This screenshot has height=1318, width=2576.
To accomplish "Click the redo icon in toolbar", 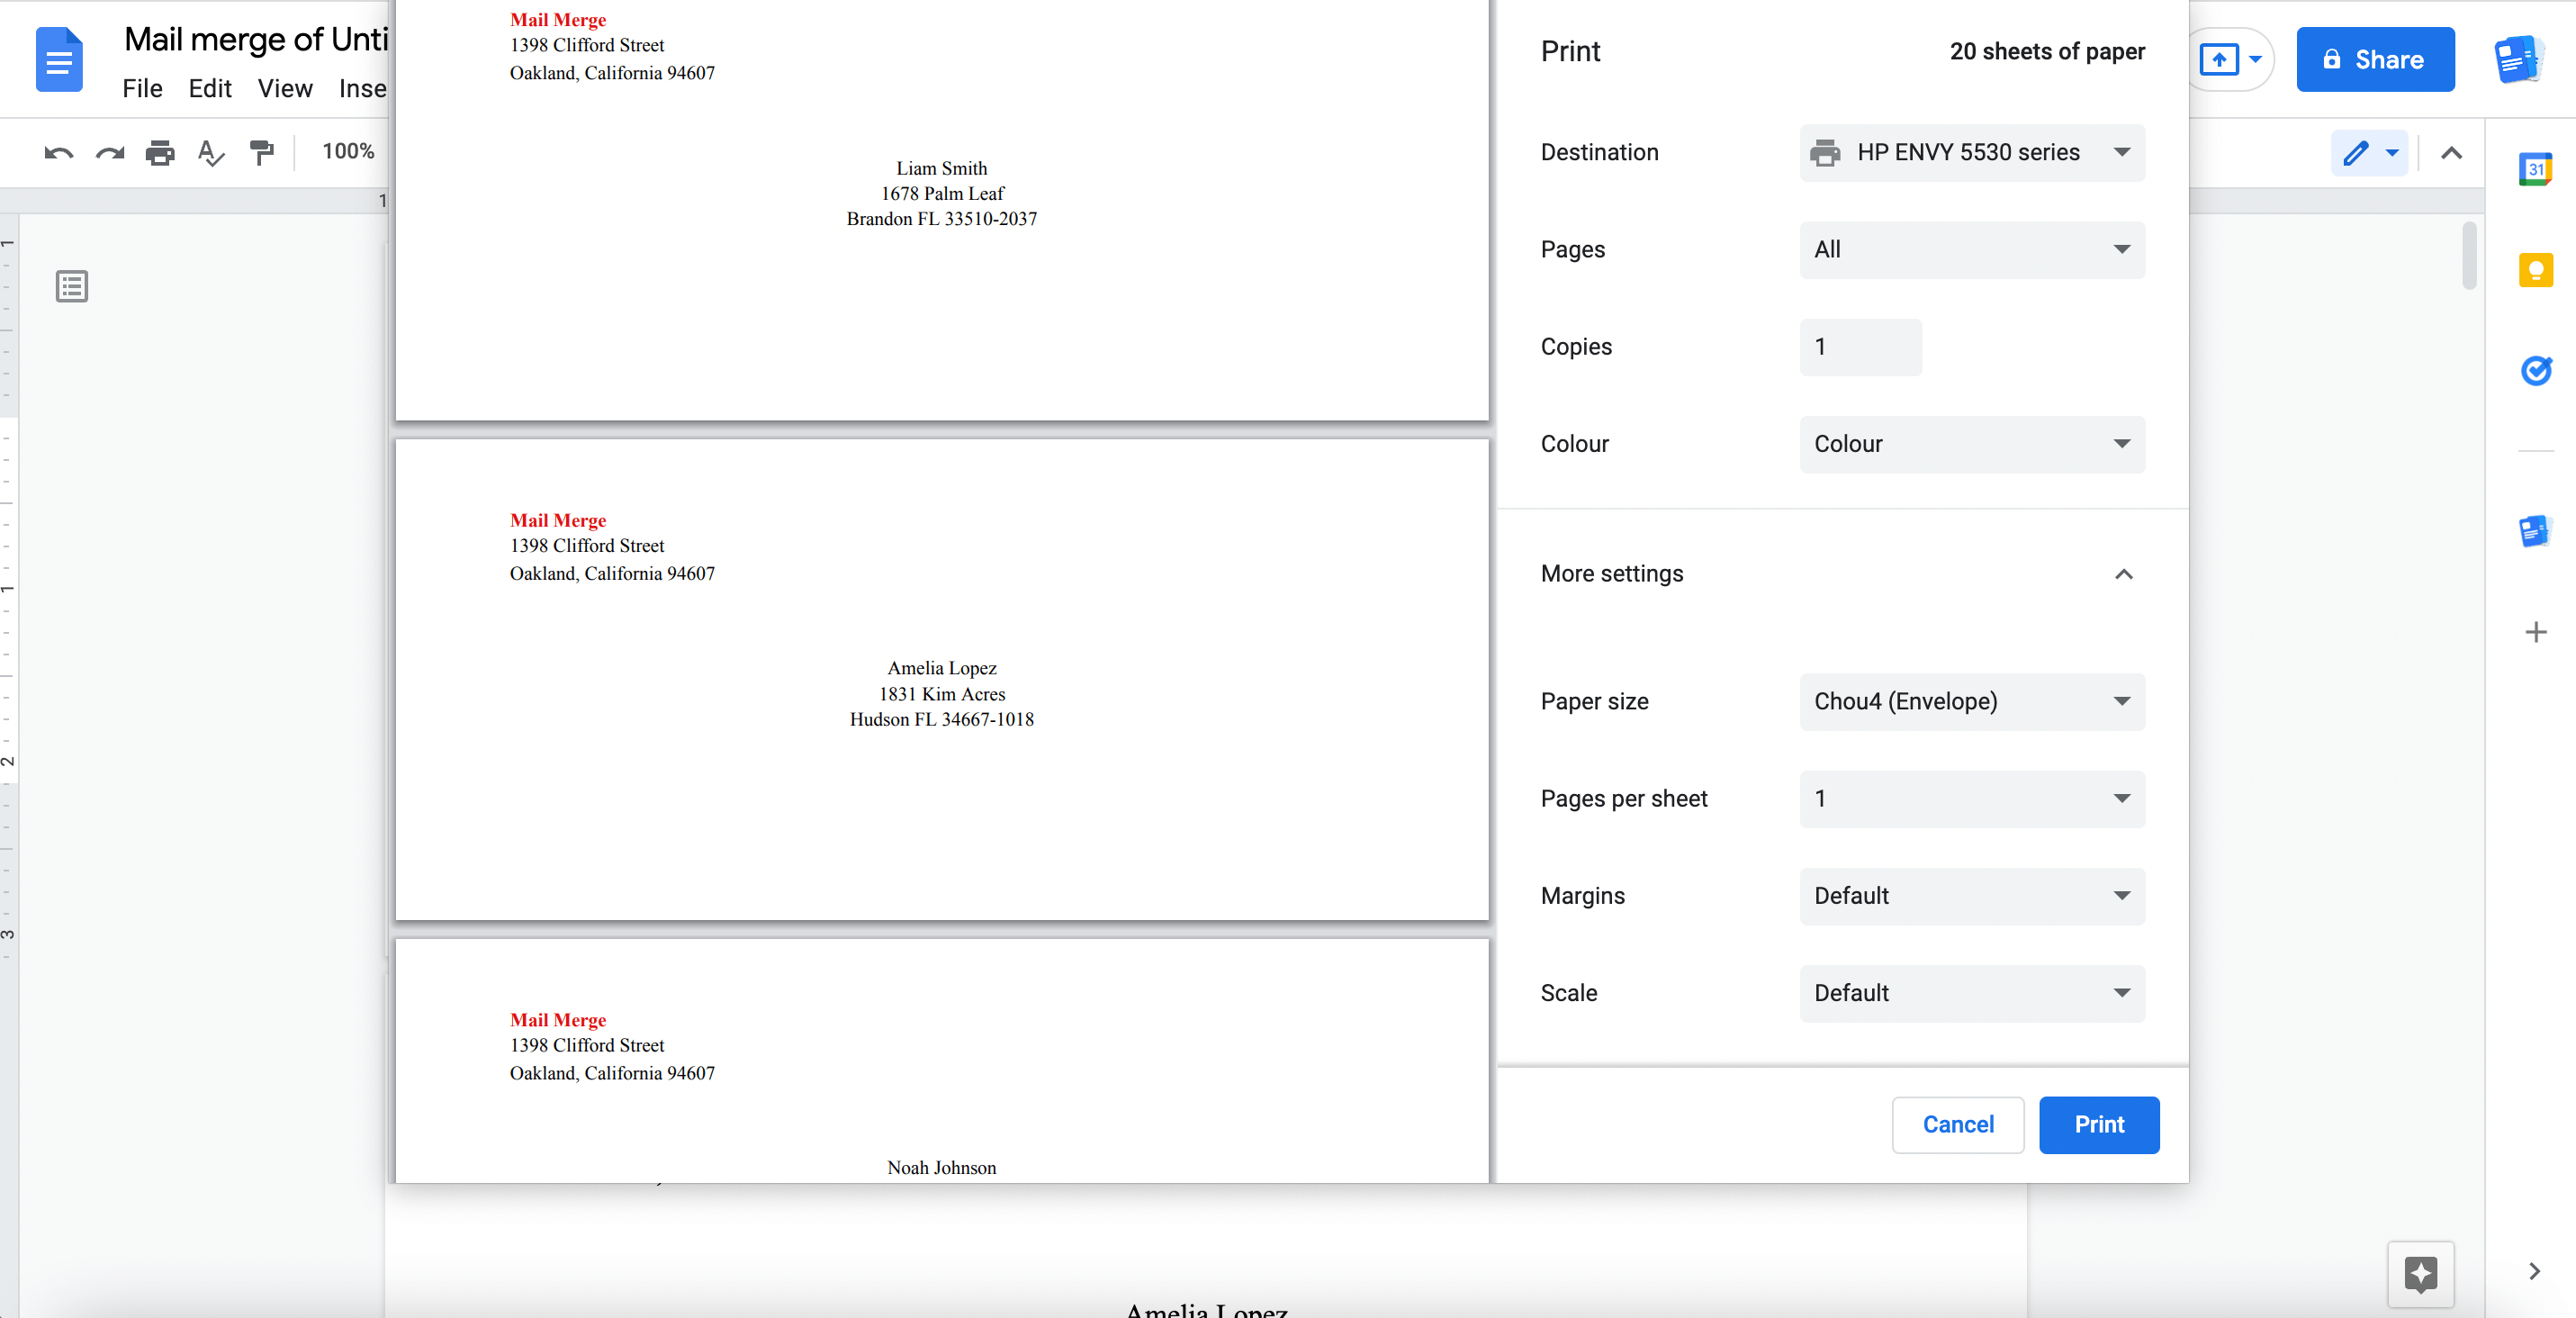I will pos(109,151).
